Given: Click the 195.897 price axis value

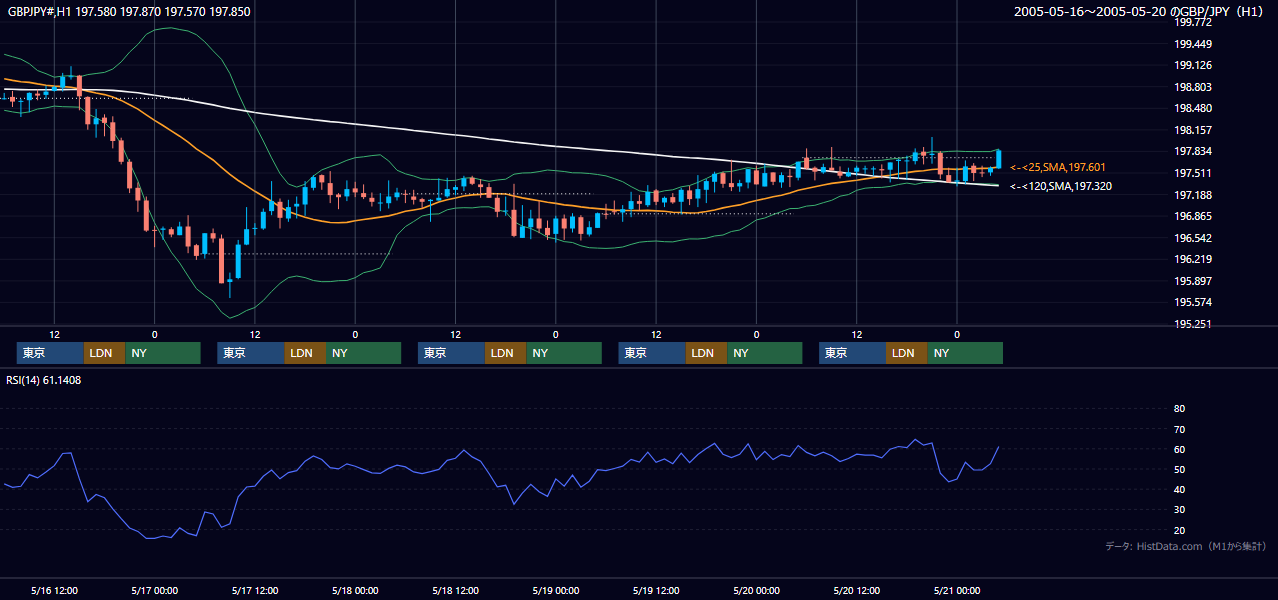Looking at the screenshot, I should coord(1192,281).
